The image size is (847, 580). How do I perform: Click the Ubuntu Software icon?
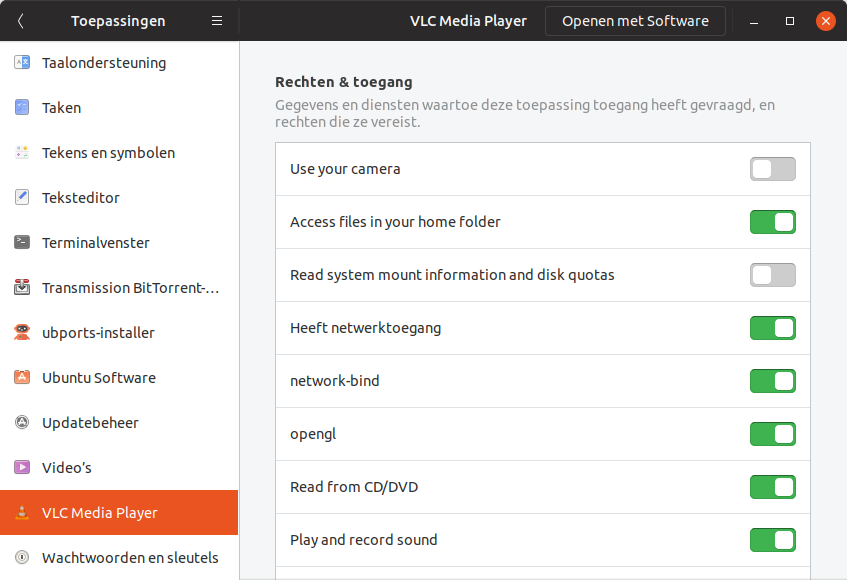(x=22, y=378)
